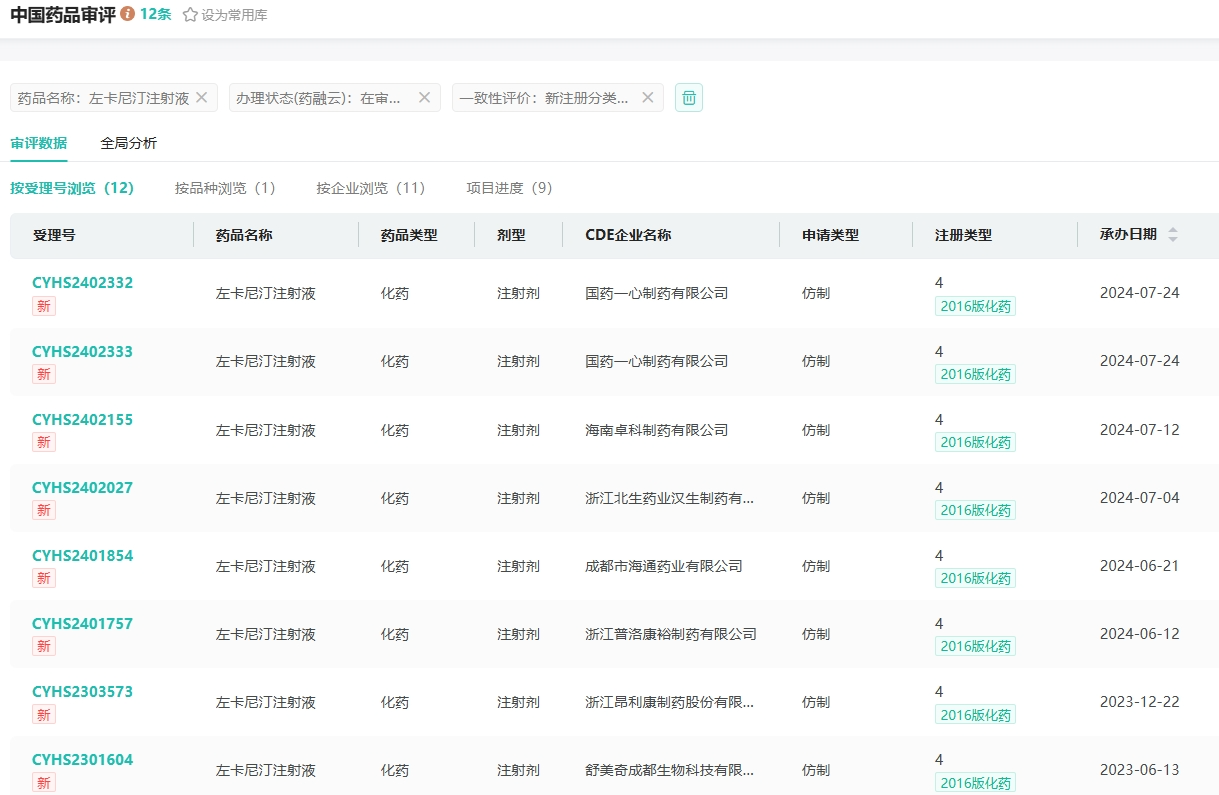Remove the 药品名称 左卡尼汀注射液 filter
This screenshot has width=1219, height=795.
pos(201,97)
